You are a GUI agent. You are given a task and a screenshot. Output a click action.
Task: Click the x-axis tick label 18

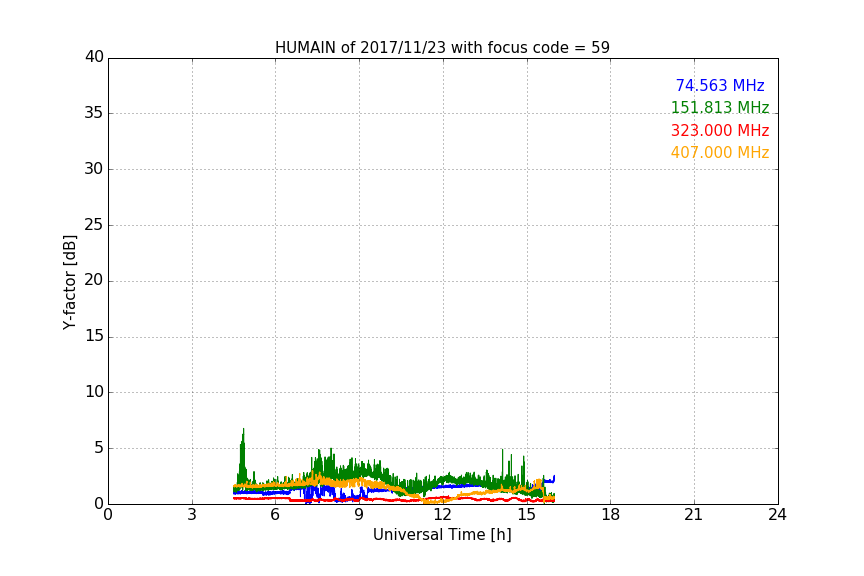pos(611,515)
